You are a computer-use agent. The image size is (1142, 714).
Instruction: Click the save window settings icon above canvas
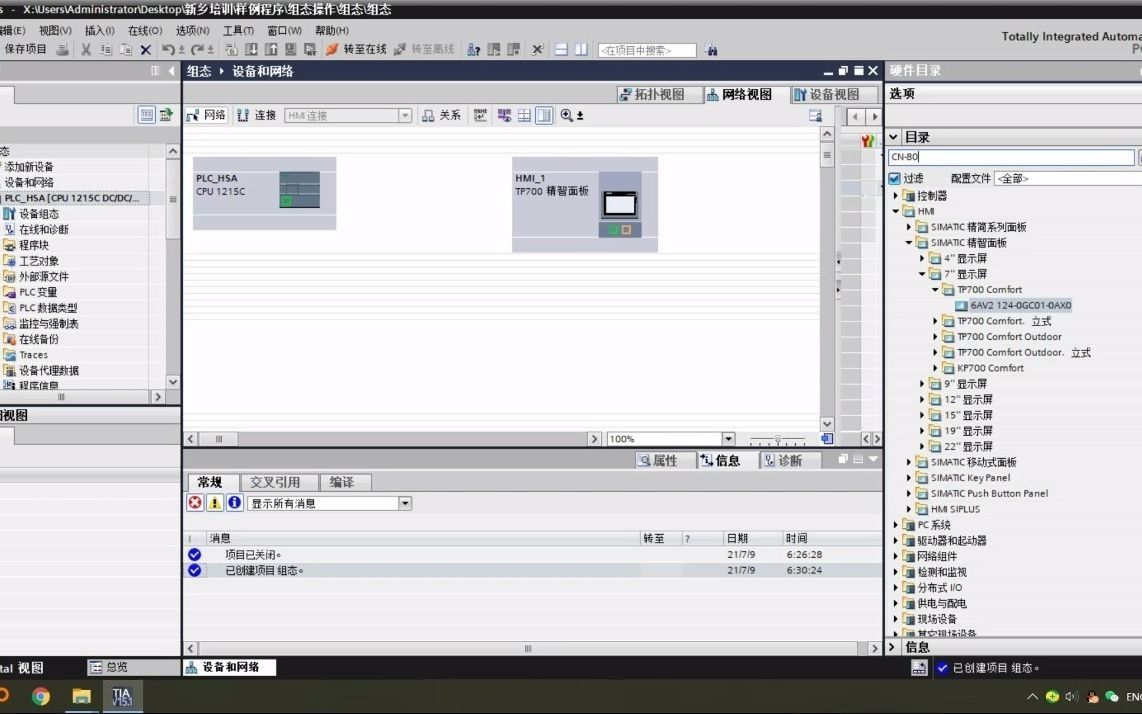pyautogui.click(x=815, y=115)
